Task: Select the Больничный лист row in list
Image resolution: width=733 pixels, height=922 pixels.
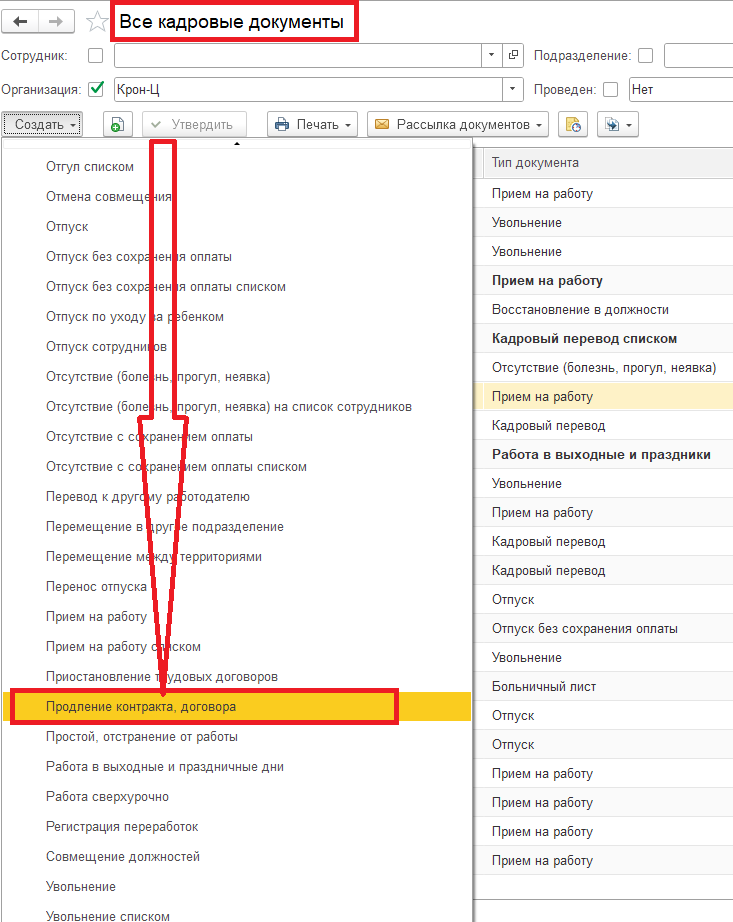Action: (543, 687)
